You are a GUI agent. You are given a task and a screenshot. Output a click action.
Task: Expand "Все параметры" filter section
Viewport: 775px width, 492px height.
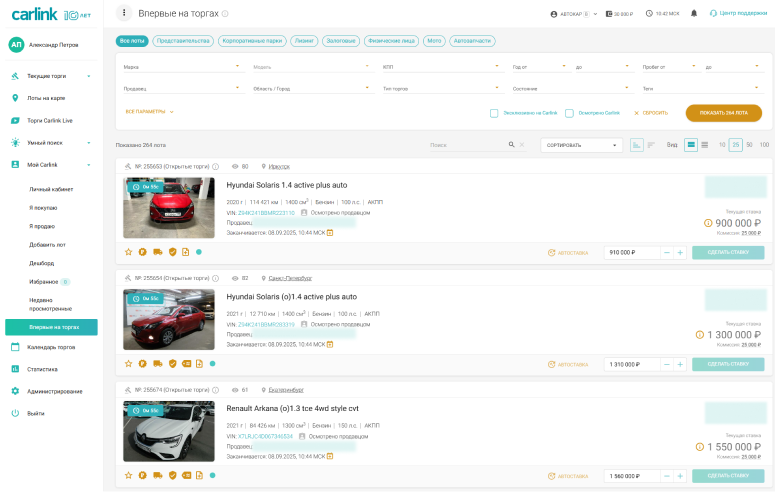[149, 112]
